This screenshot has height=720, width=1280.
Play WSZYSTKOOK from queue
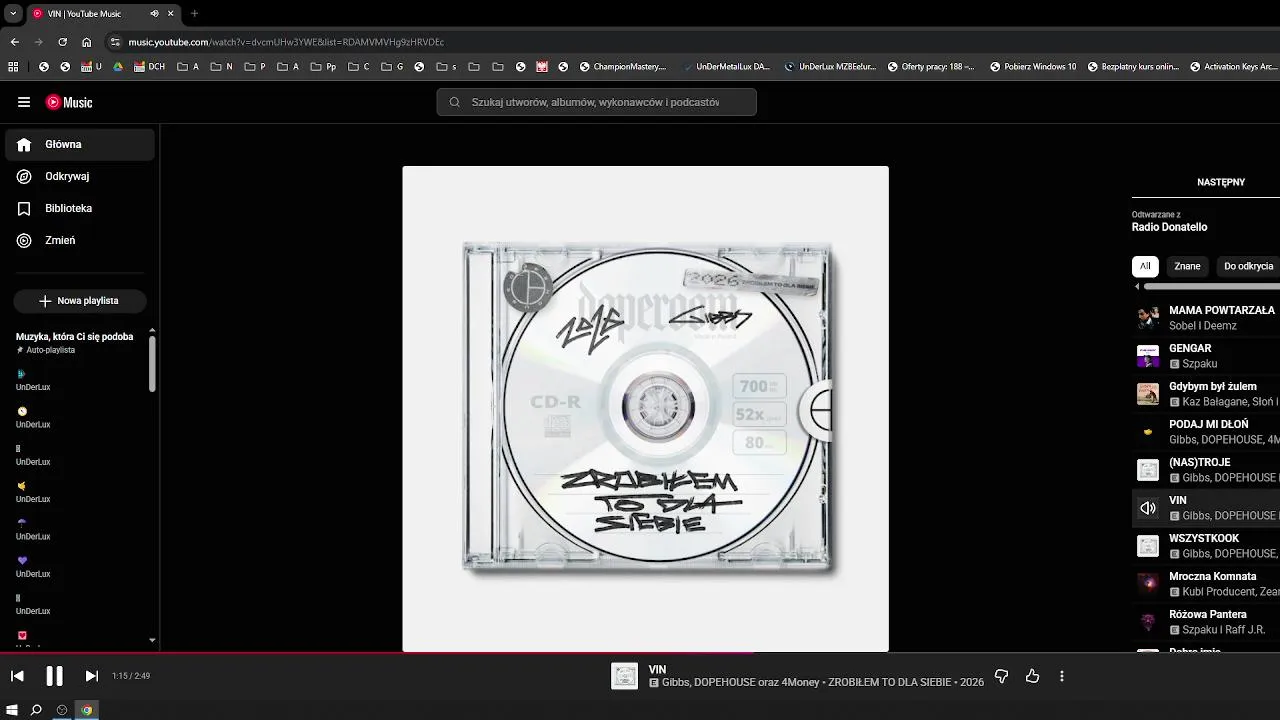tap(1206, 546)
